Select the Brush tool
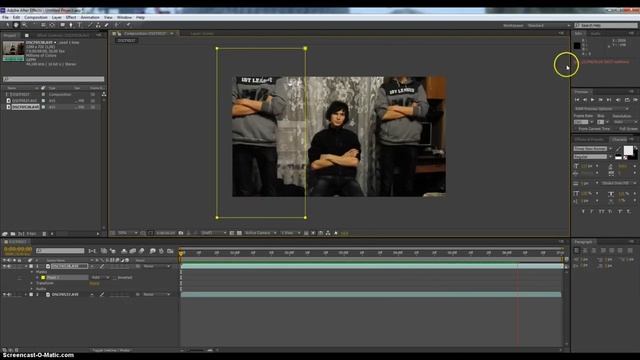 [x=90, y=25]
